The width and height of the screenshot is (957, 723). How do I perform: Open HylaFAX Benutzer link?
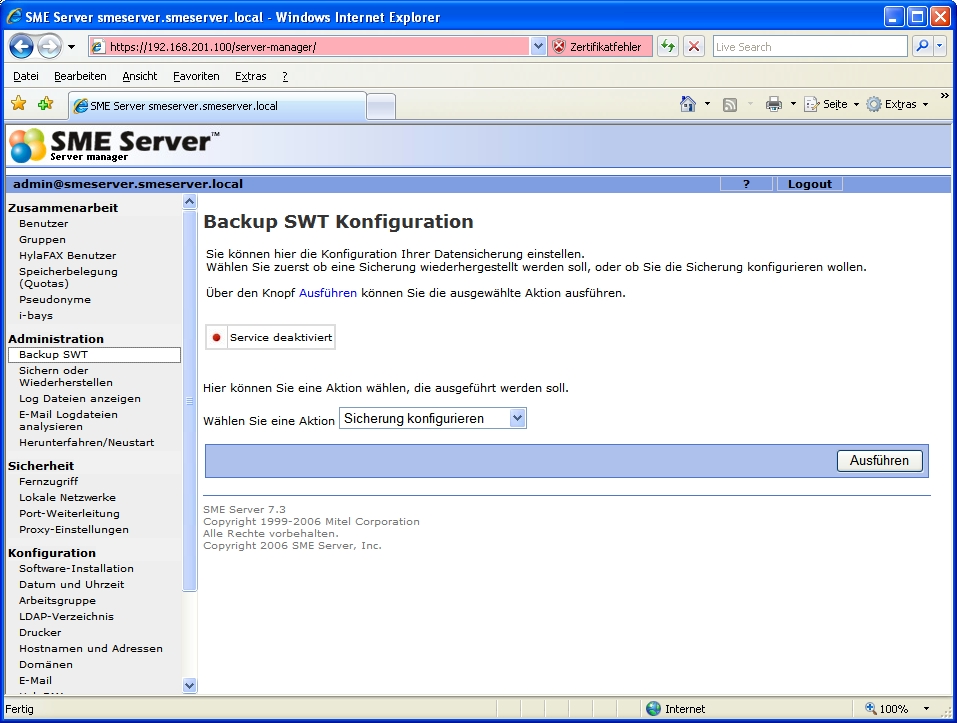click(x=67, y=255)
